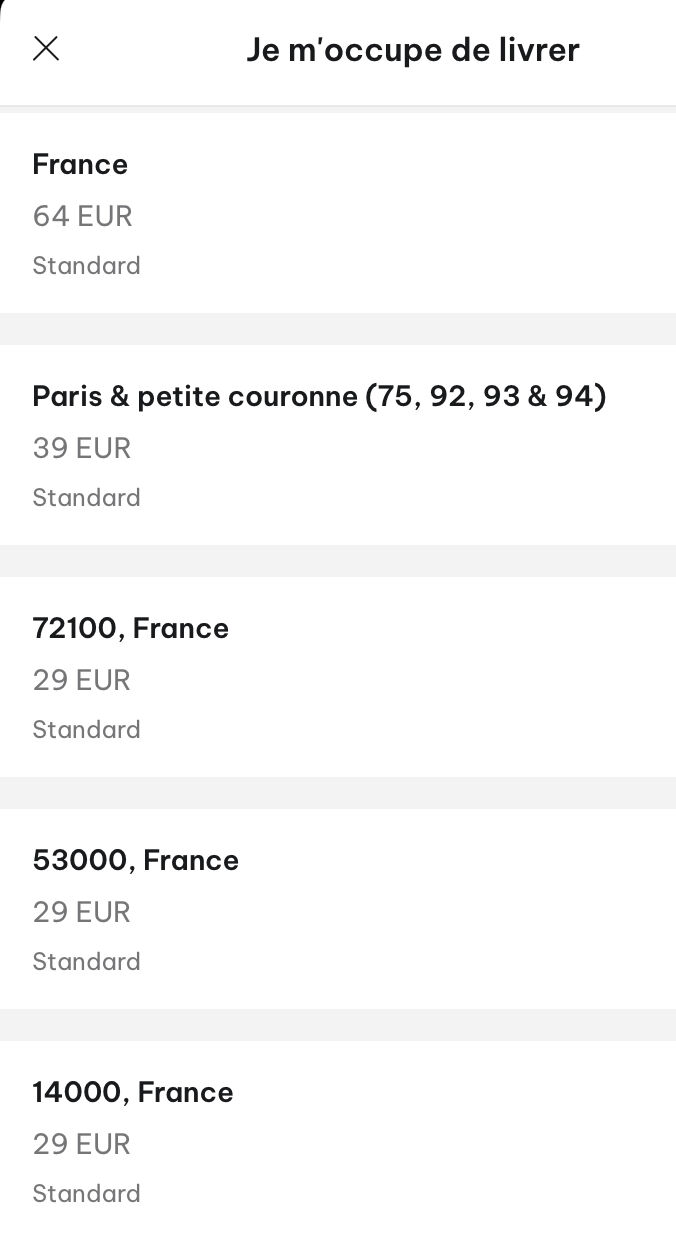Close the delivery dialog with the X icon
Viewport: 676px width, 1237px height.
click(x=46, y=48)
